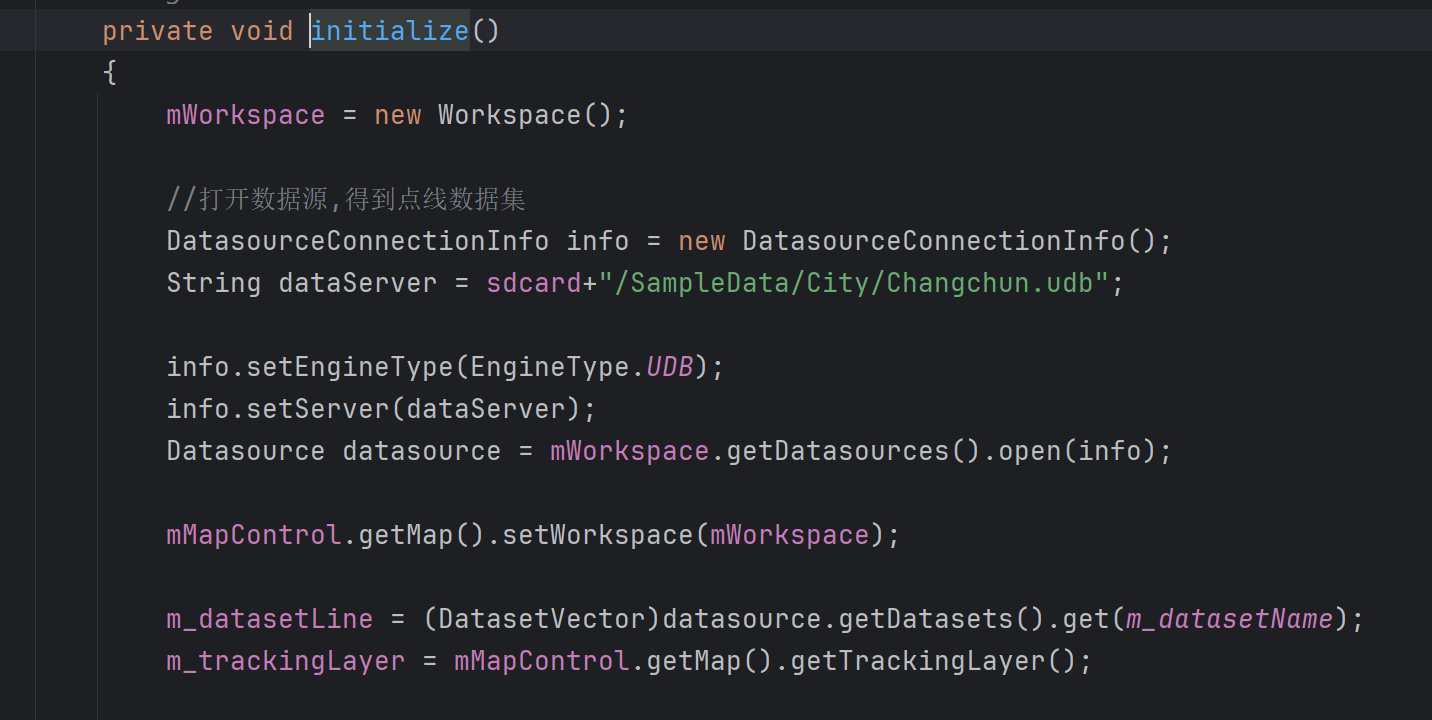The image size is (1432, 720).
Task: Click the initialize method name
Action: [x=390, y=31]
